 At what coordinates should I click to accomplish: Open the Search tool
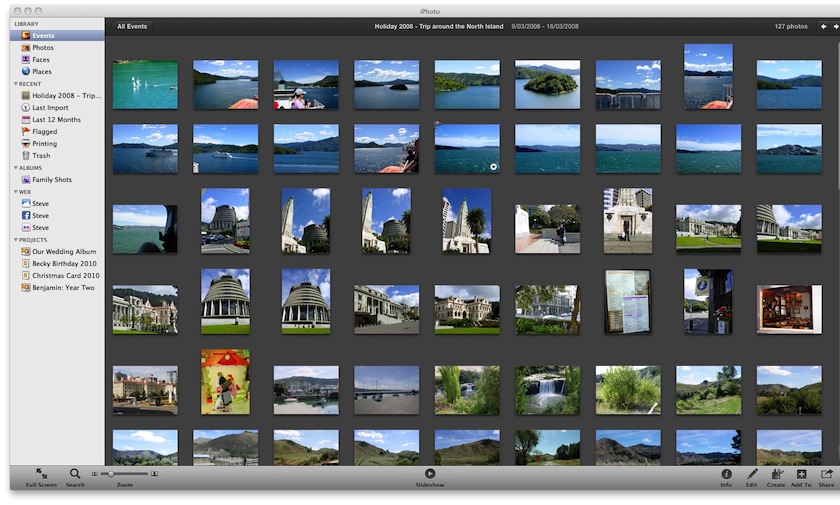point(75,478)
